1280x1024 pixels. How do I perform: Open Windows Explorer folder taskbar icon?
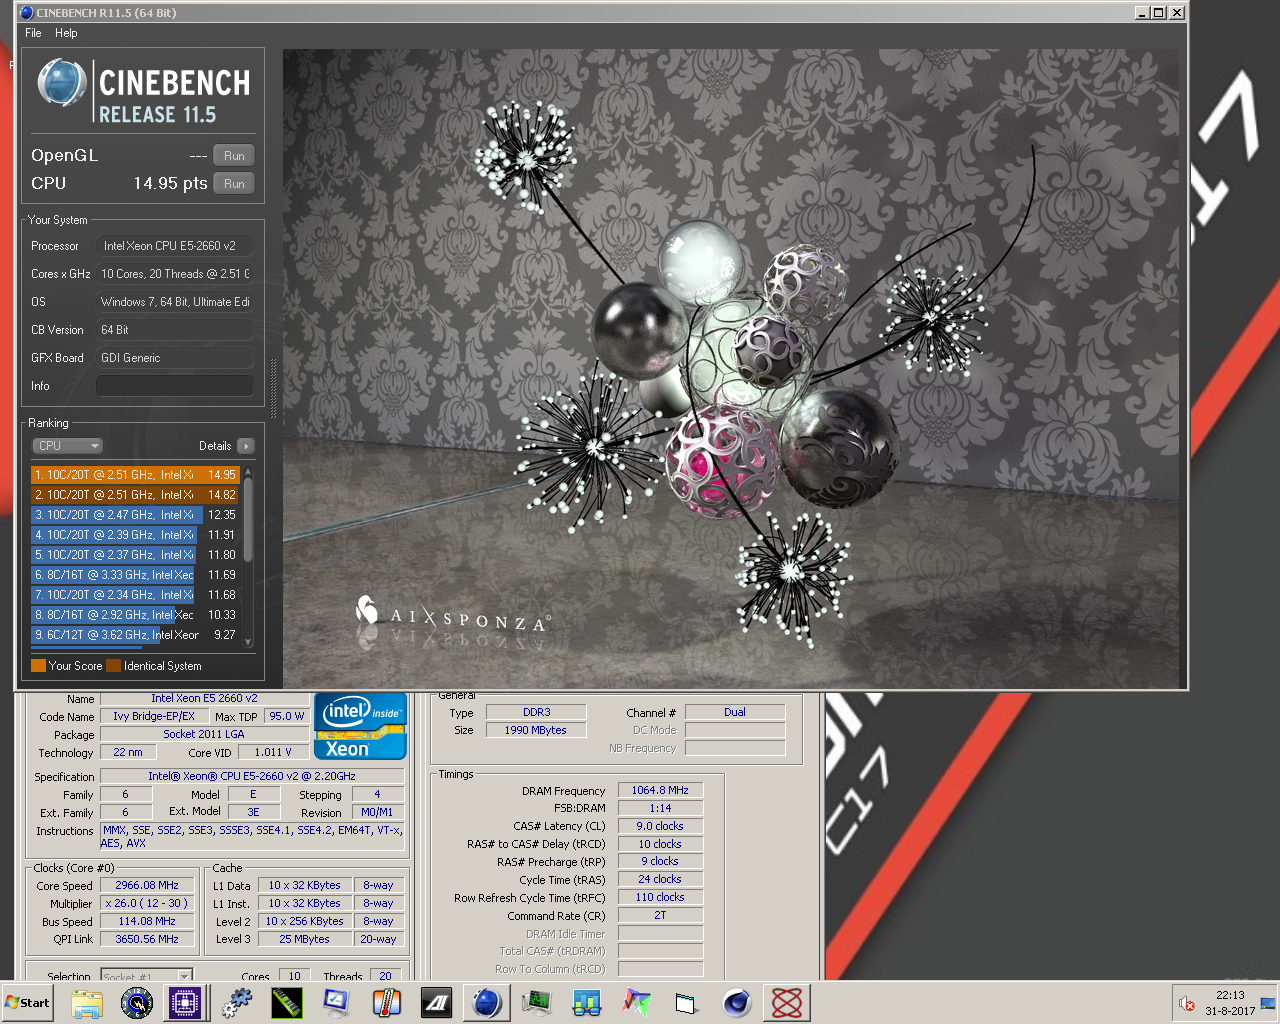point(87,1003)
